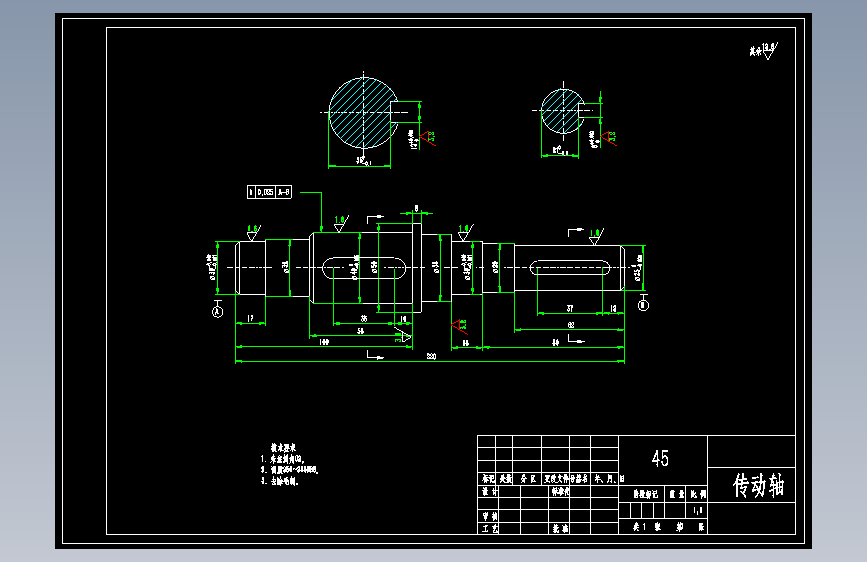The image size is (867, 562).
Task: Click the dimension value 62 below the right shaft end
Action: tap(571, 325)
